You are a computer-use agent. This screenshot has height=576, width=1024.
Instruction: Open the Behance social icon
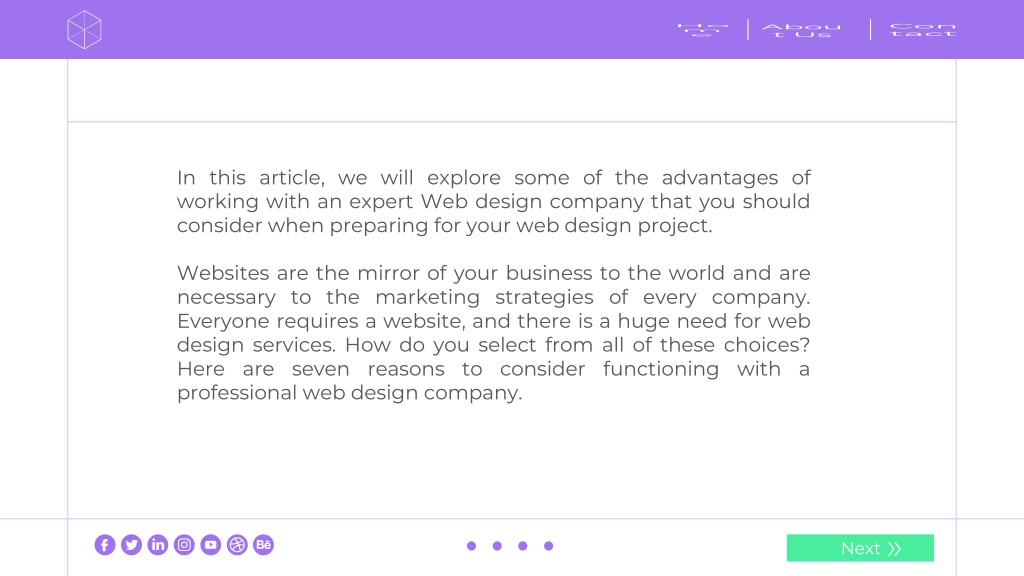pos(263,545)
